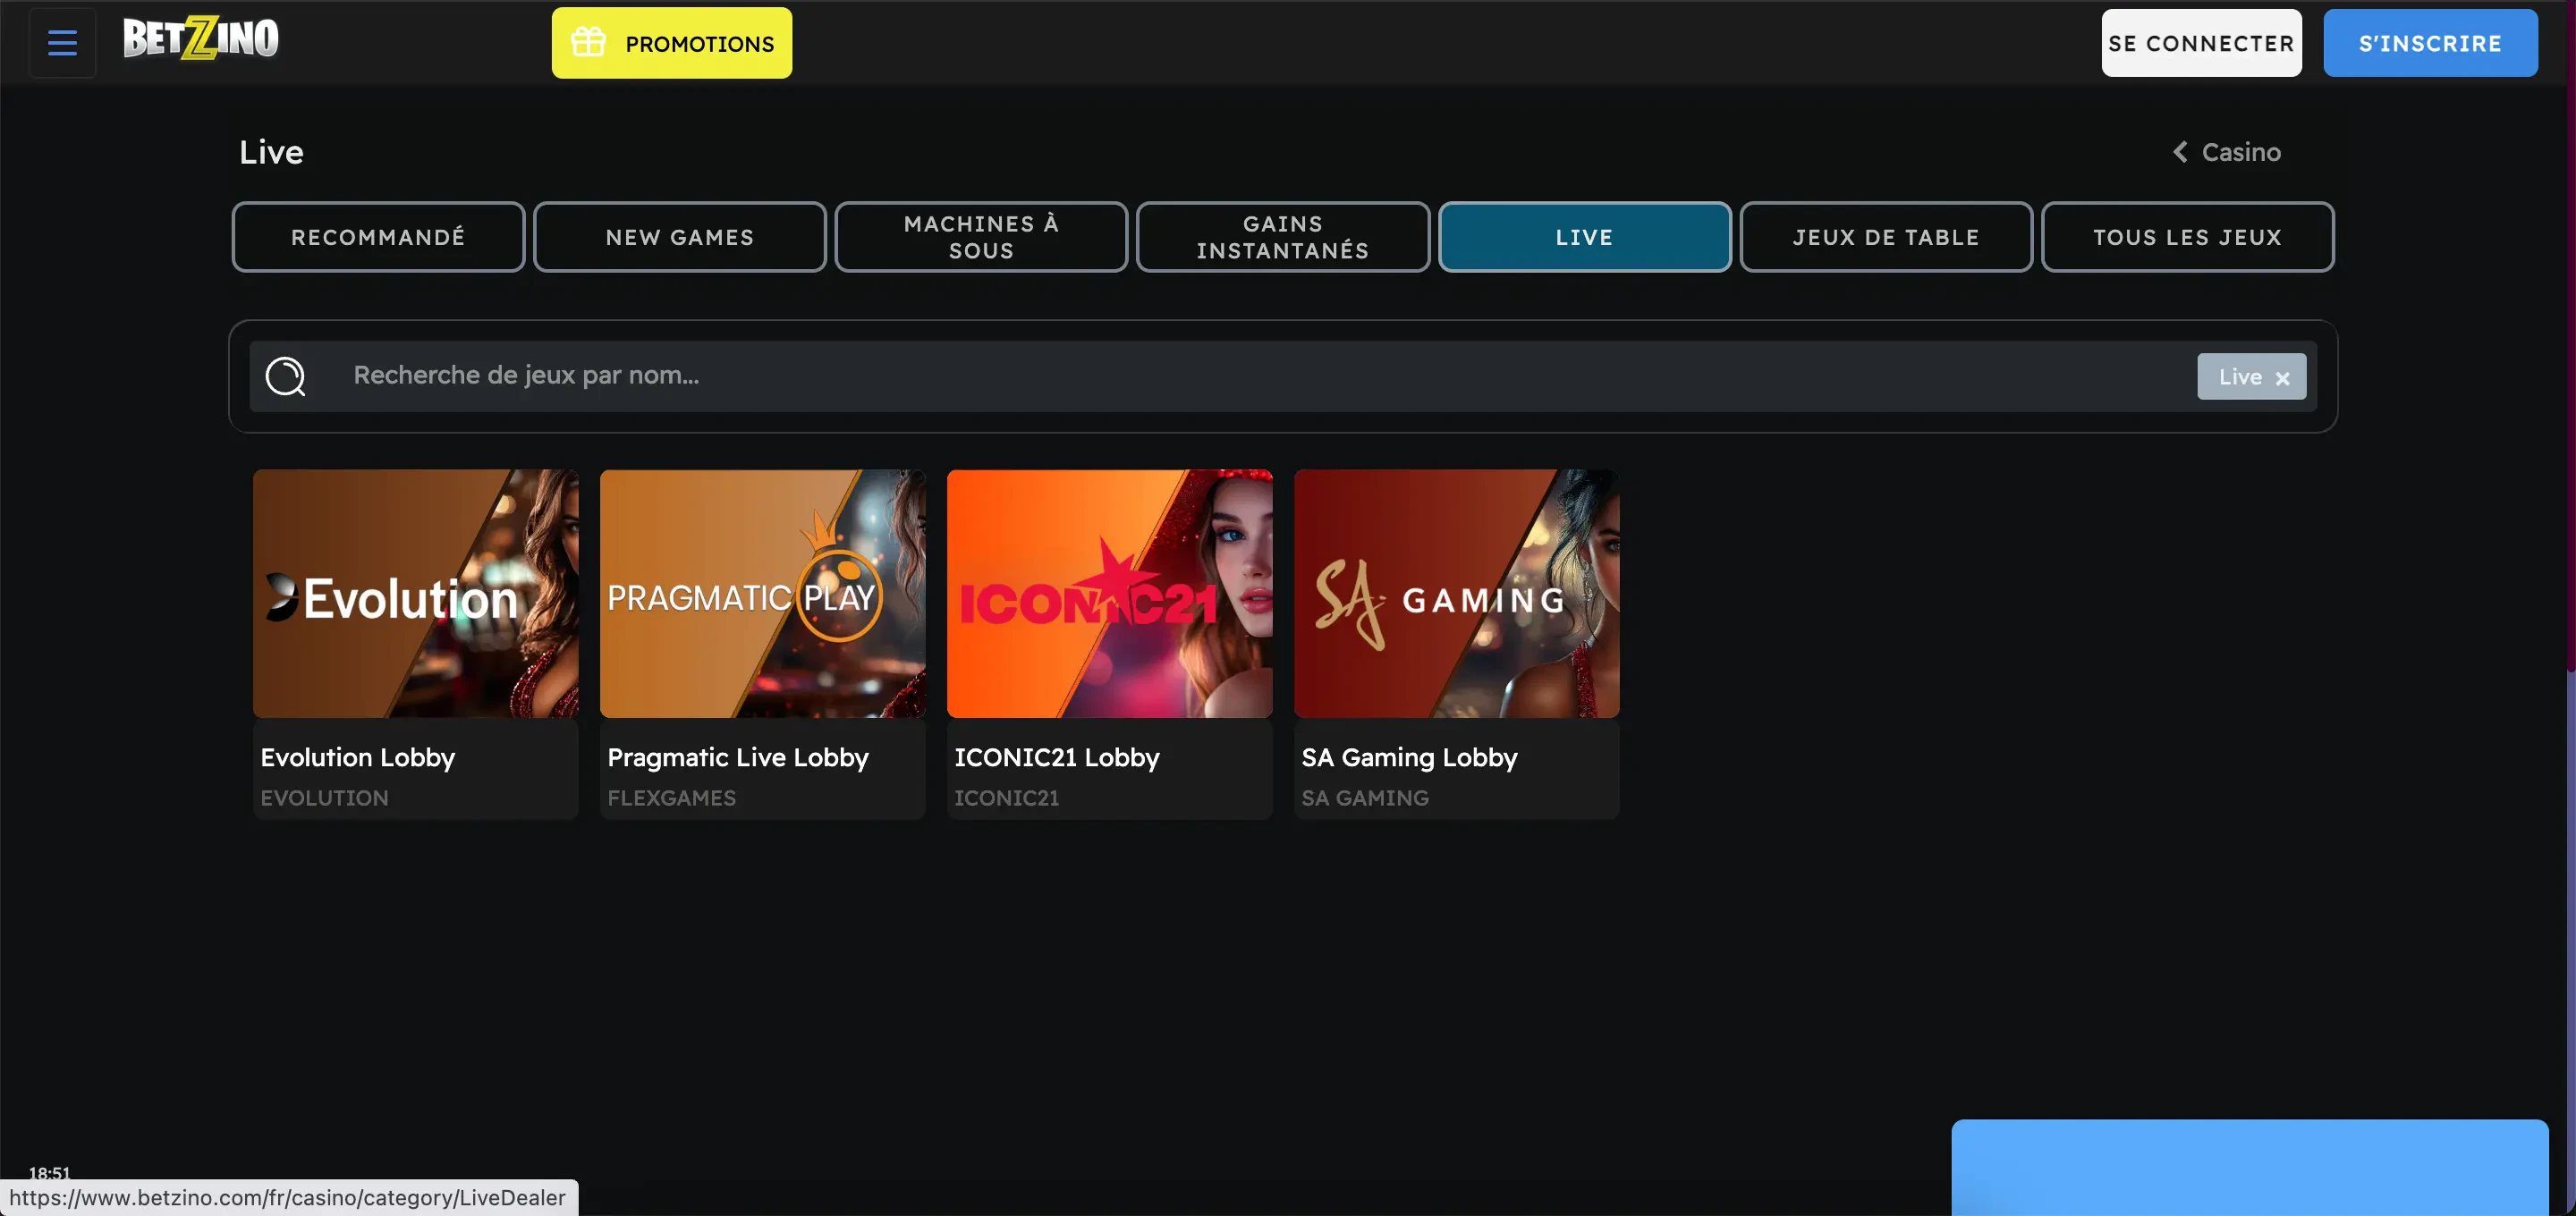Remove the Live filter tag

[2282, 378]
